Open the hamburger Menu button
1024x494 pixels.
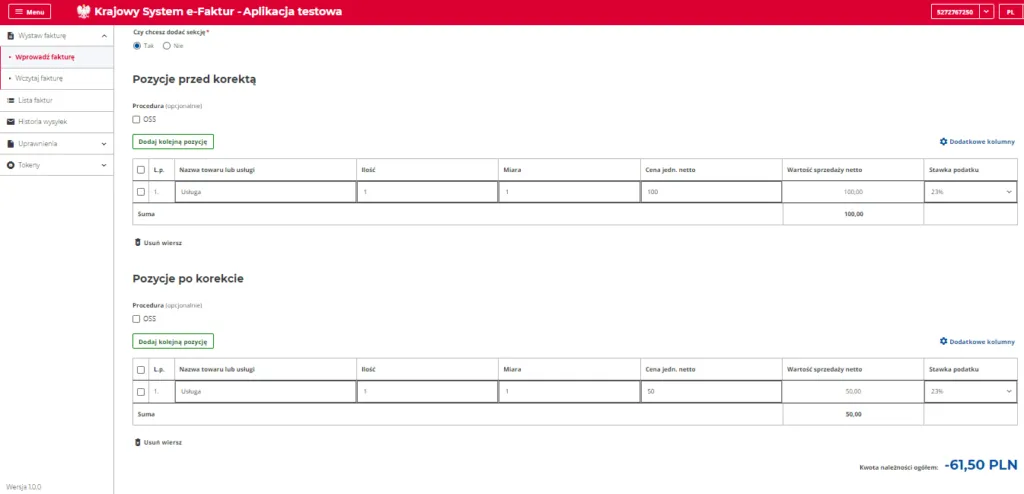29,12
